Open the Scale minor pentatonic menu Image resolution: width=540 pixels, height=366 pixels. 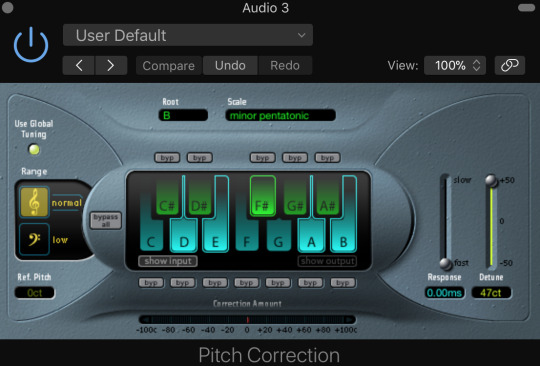pyautogui.click(x=280, y=115)
